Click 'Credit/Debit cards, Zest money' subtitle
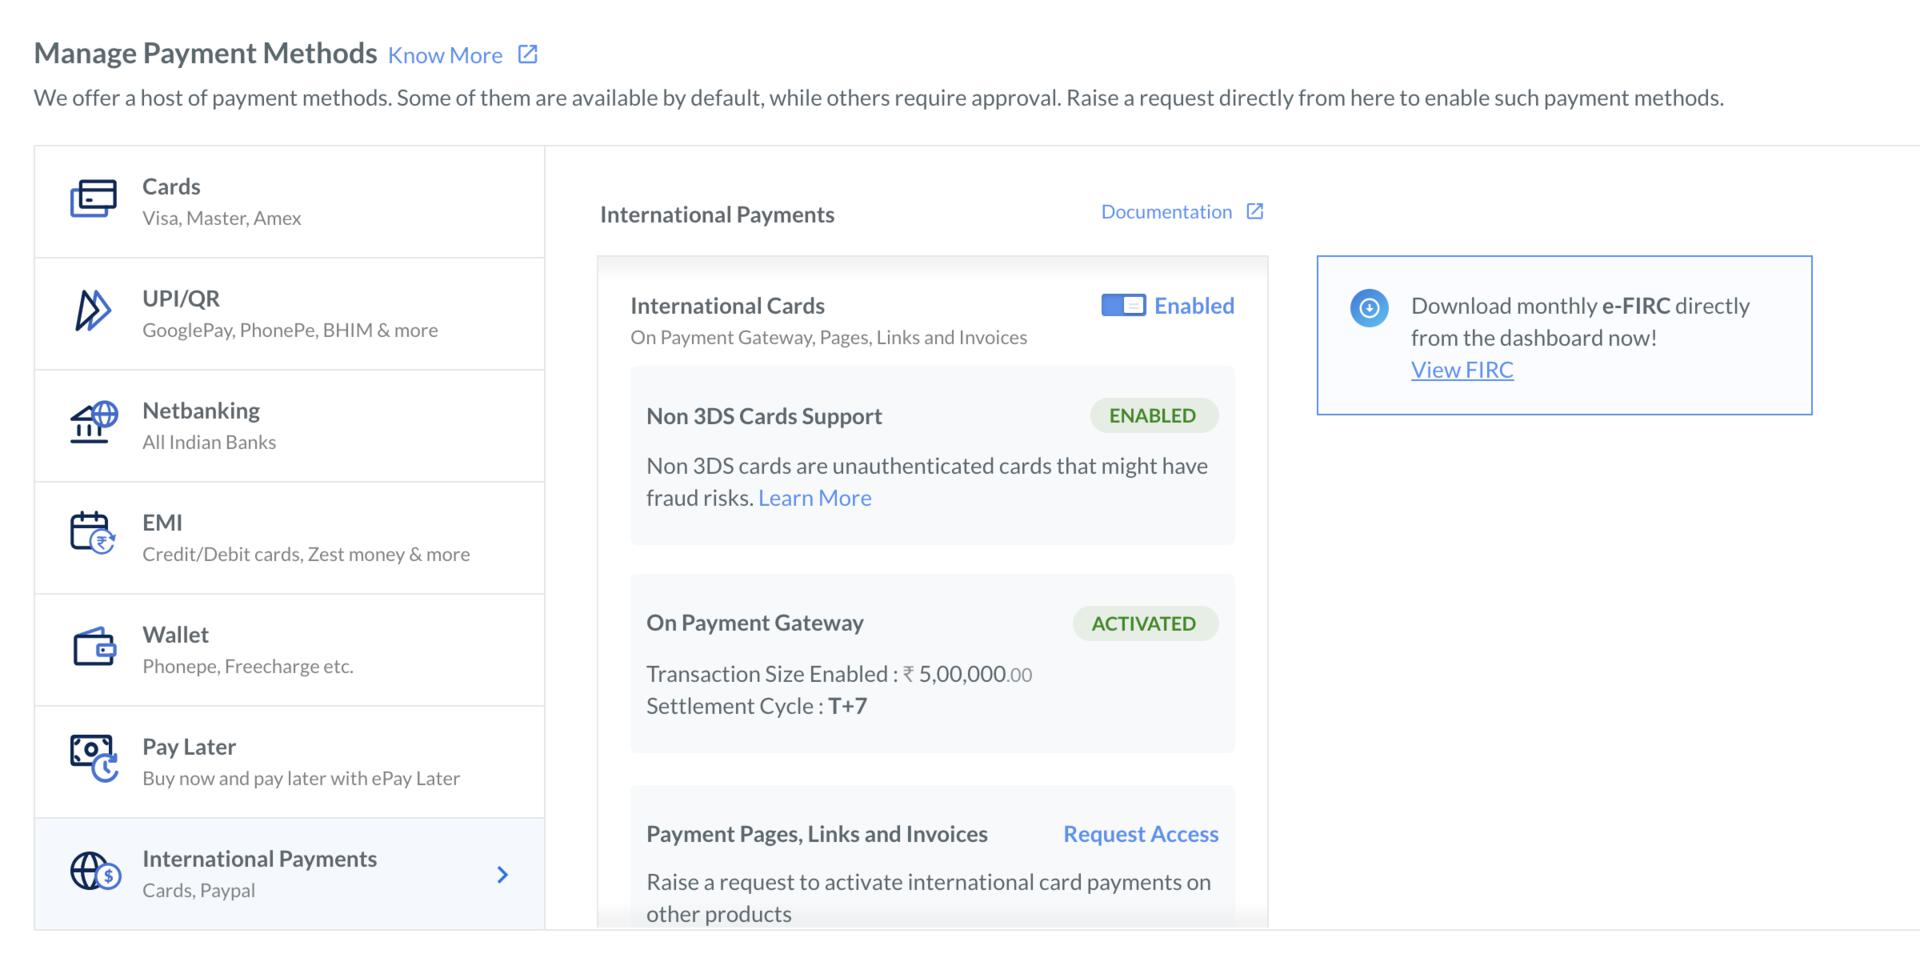This screenshot has height=978, width=1920. tap(306, 554)
